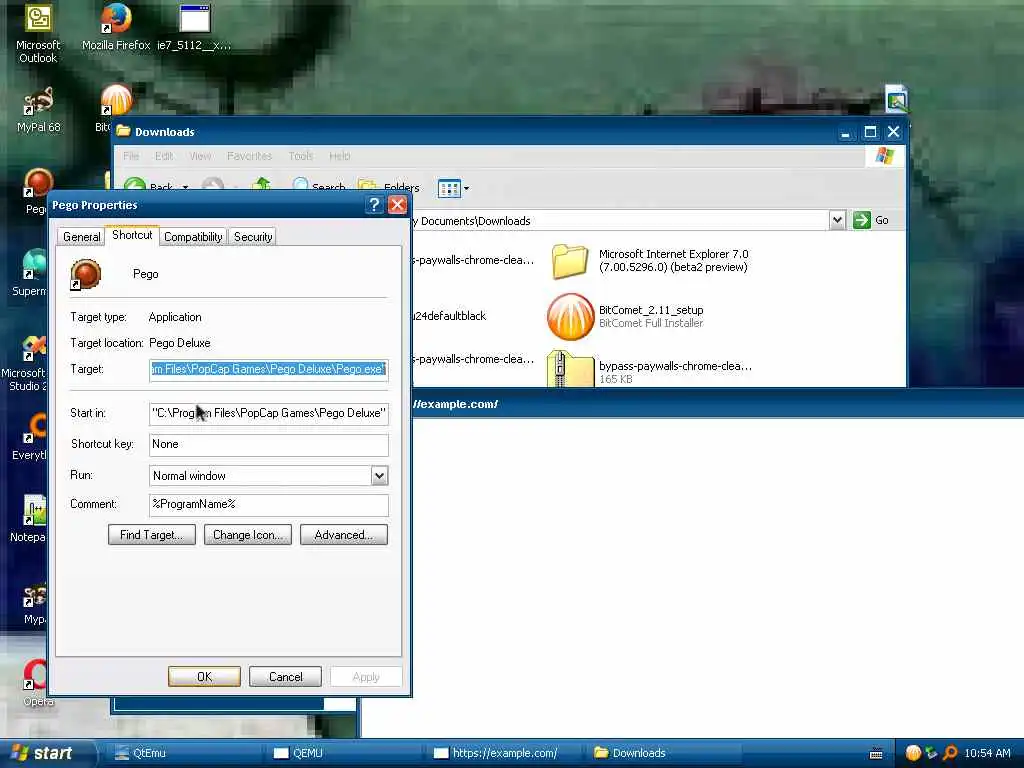Click the Start in input field
The image size is (1024, 768).
point(268,413)
